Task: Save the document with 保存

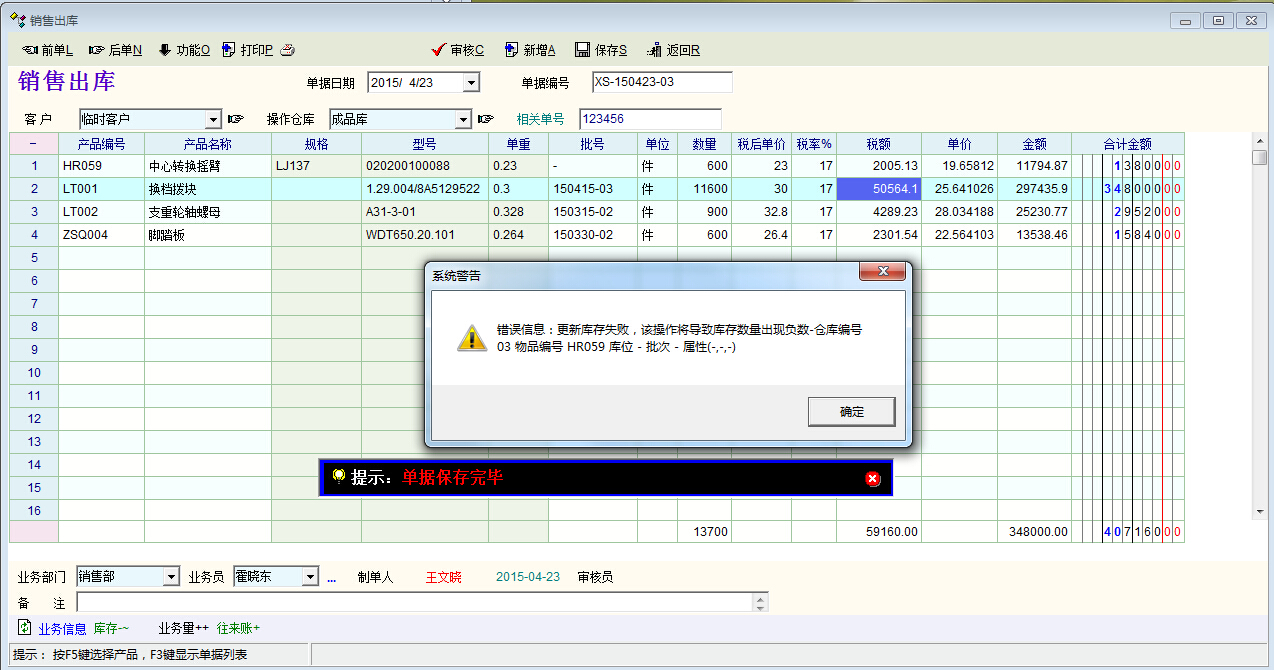Action: 601,50
